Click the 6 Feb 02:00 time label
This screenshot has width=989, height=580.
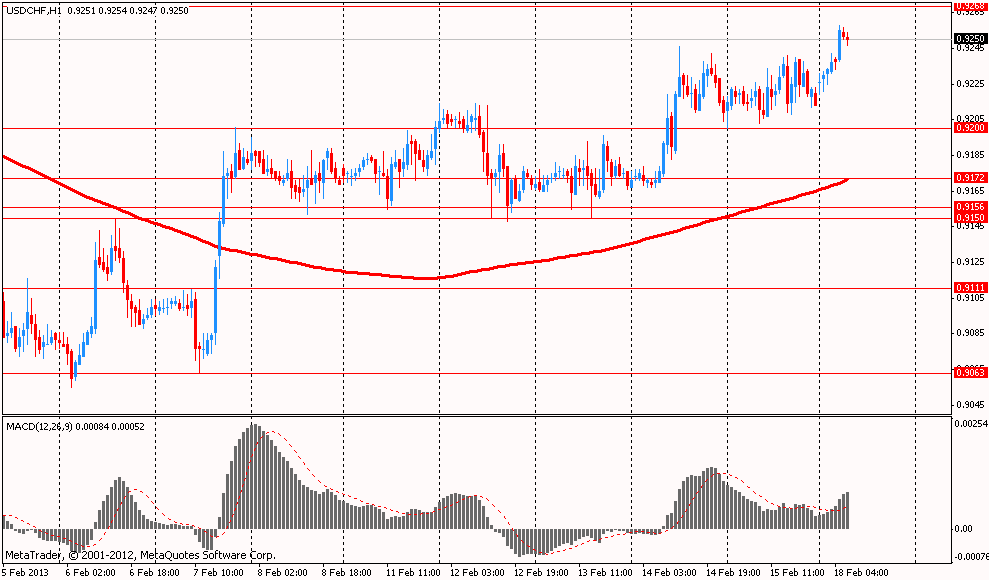[90, 572]
